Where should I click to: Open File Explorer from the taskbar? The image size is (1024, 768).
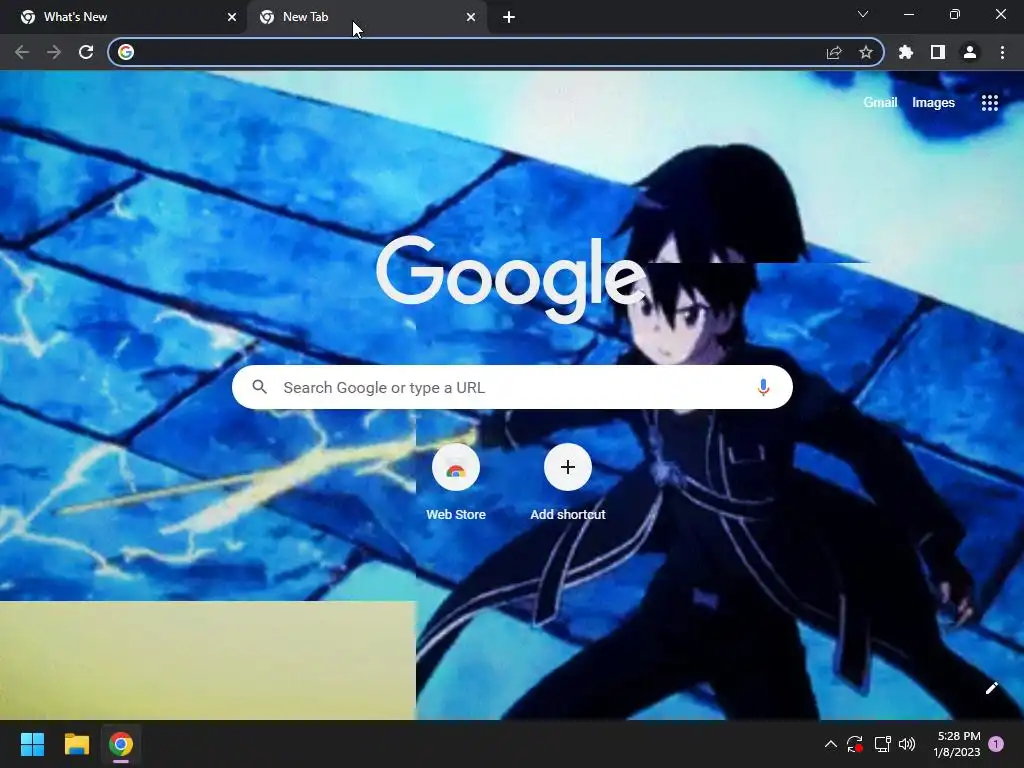click(x=76, y=744)
